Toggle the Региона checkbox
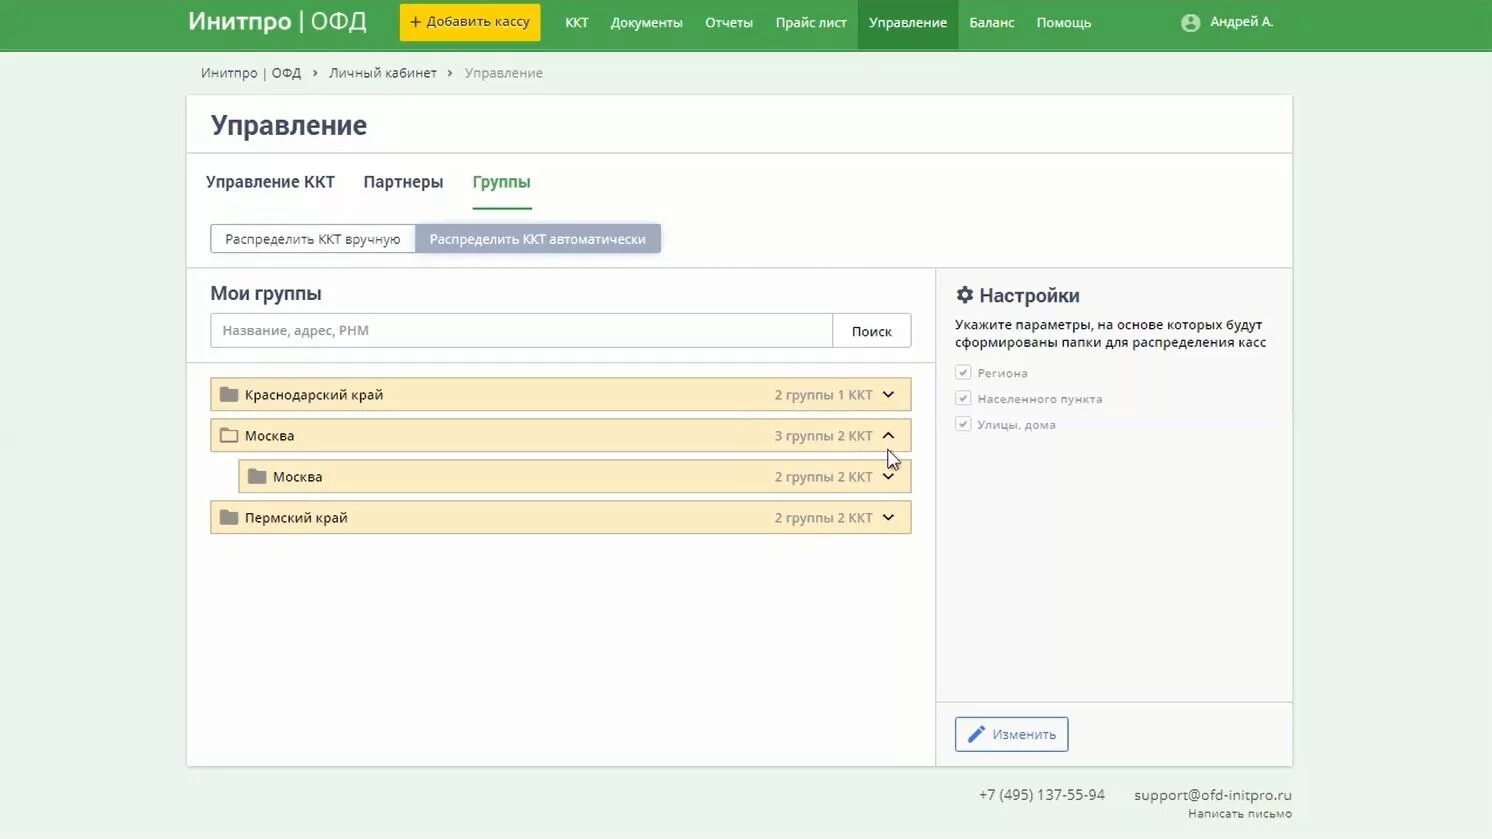Screen dimensions: 1492x839 963,372
